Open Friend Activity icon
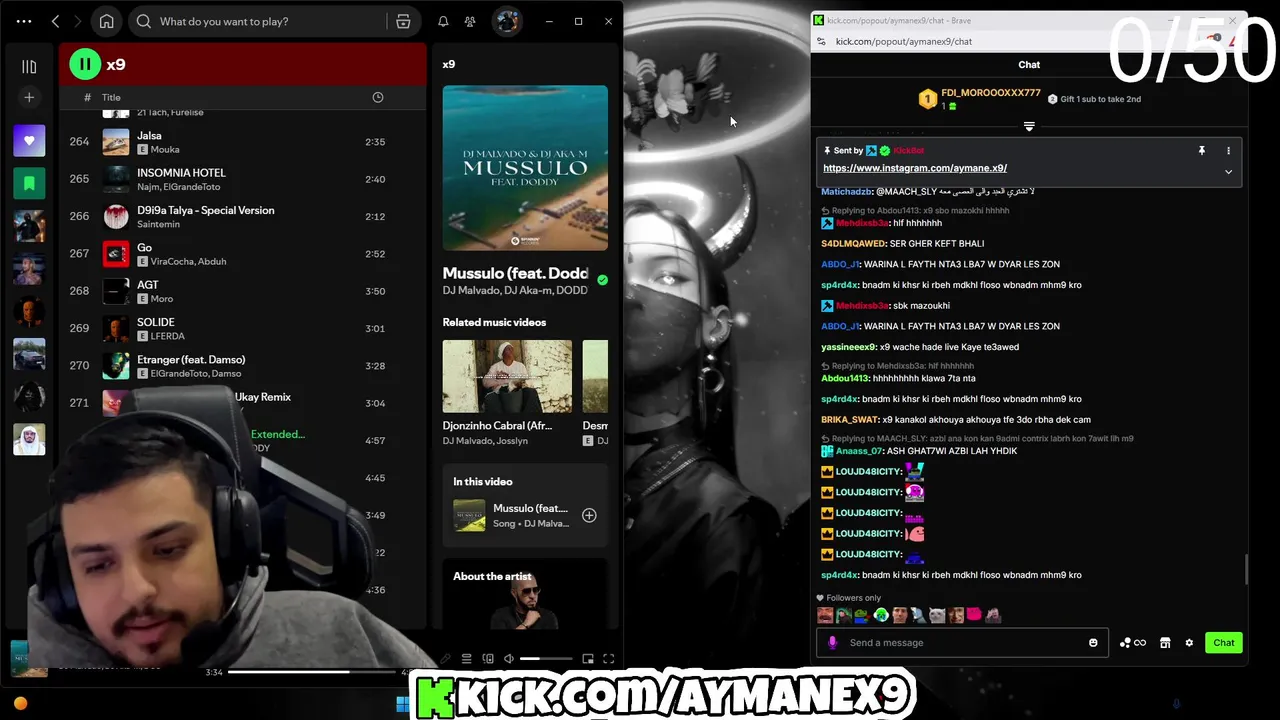Viewport: 1280px width, 720px height. click(470, 21)
